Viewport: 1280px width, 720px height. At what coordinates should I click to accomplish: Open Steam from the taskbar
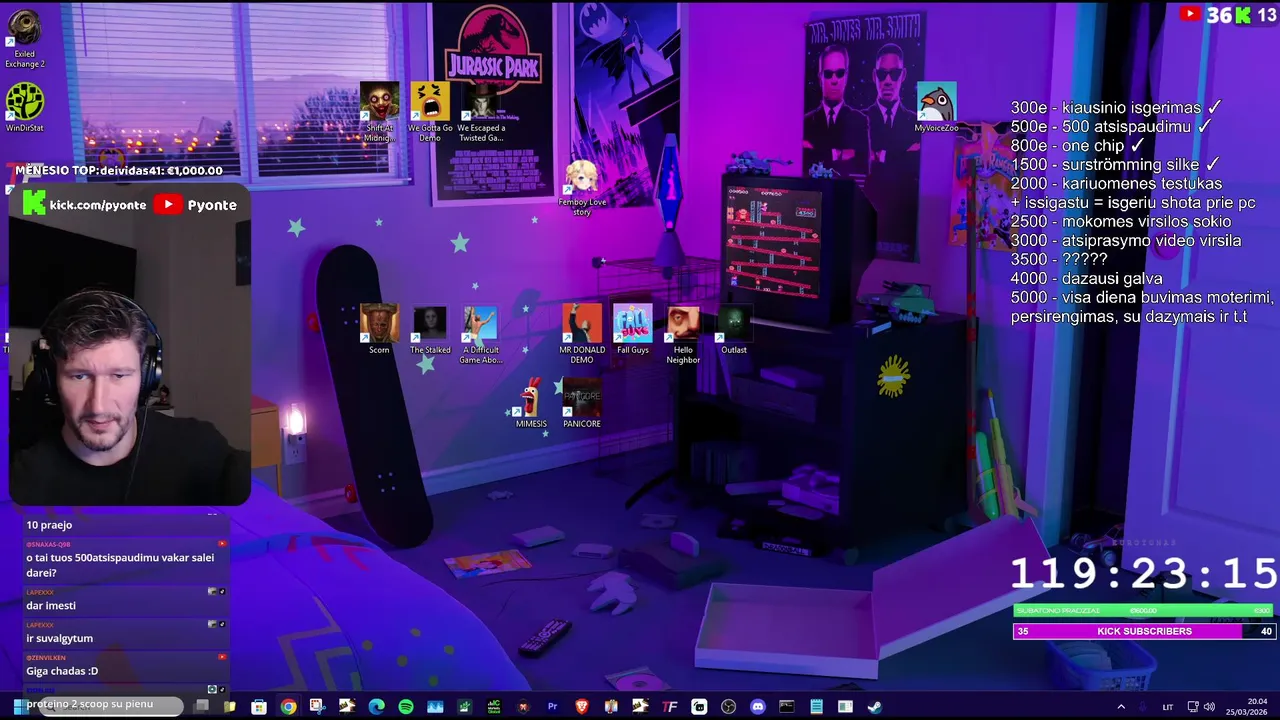coord(874,707)
